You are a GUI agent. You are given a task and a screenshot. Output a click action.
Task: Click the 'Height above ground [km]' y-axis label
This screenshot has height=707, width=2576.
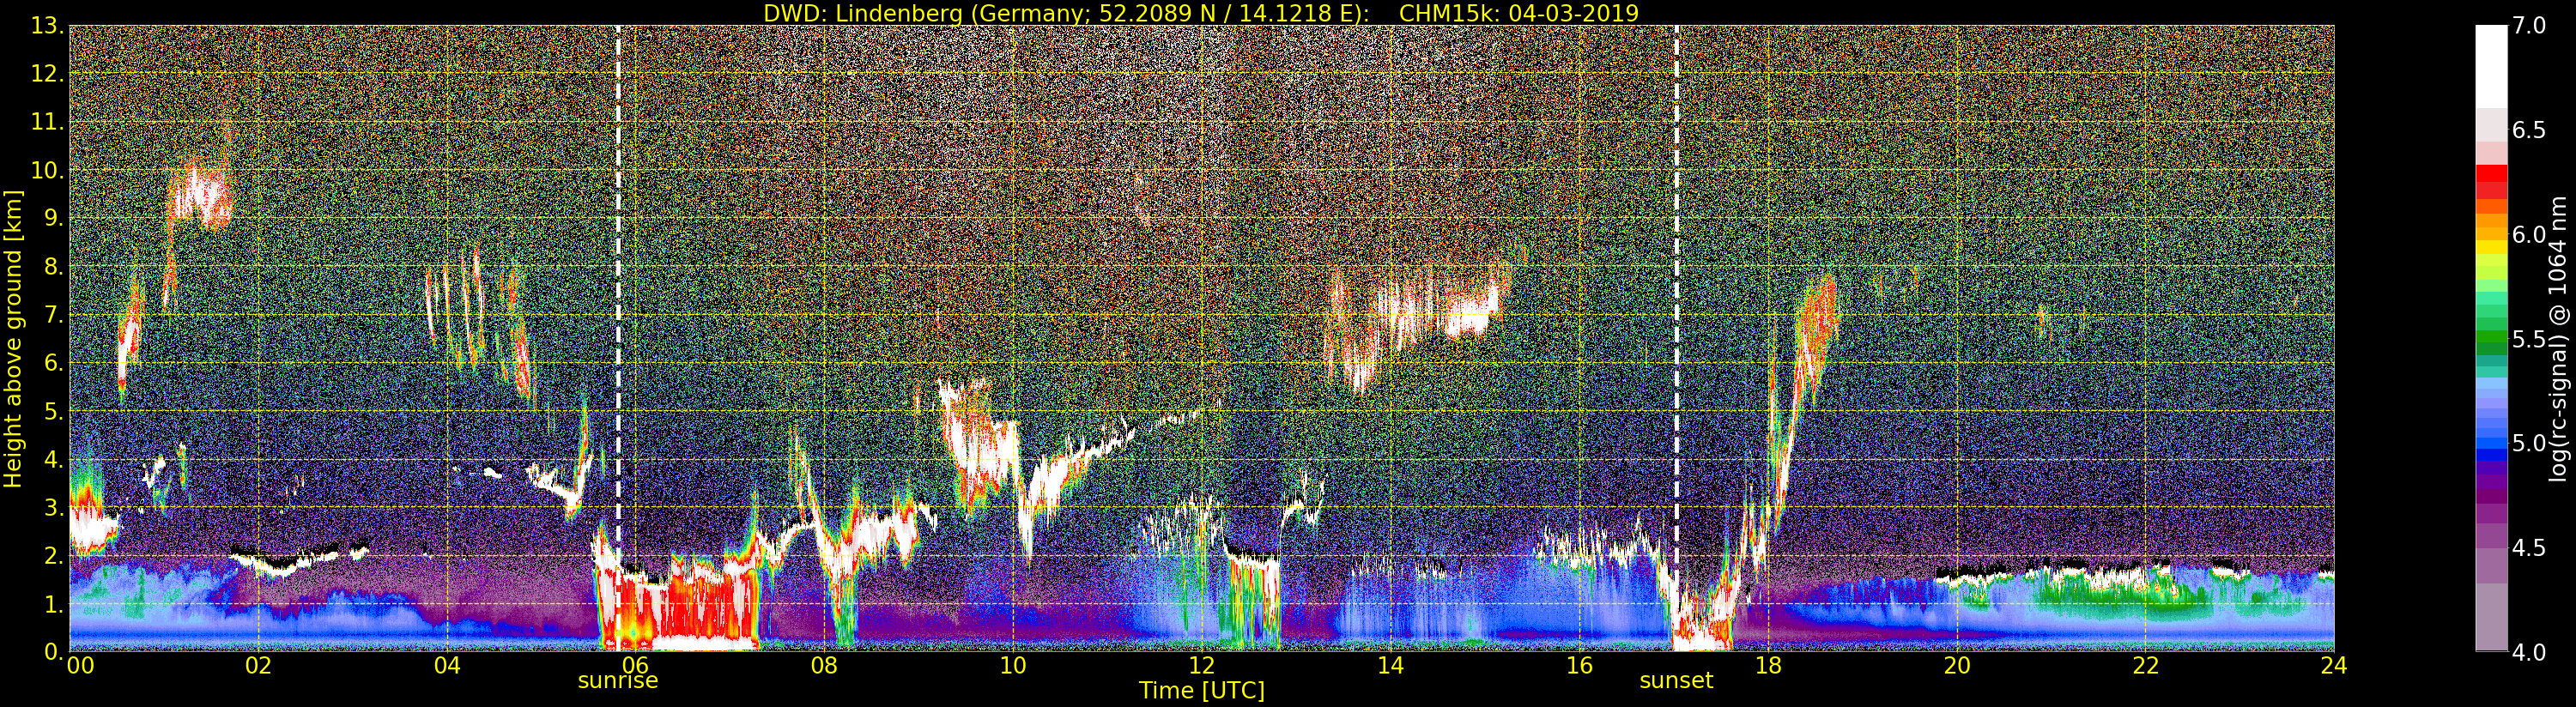click(13, 338)
